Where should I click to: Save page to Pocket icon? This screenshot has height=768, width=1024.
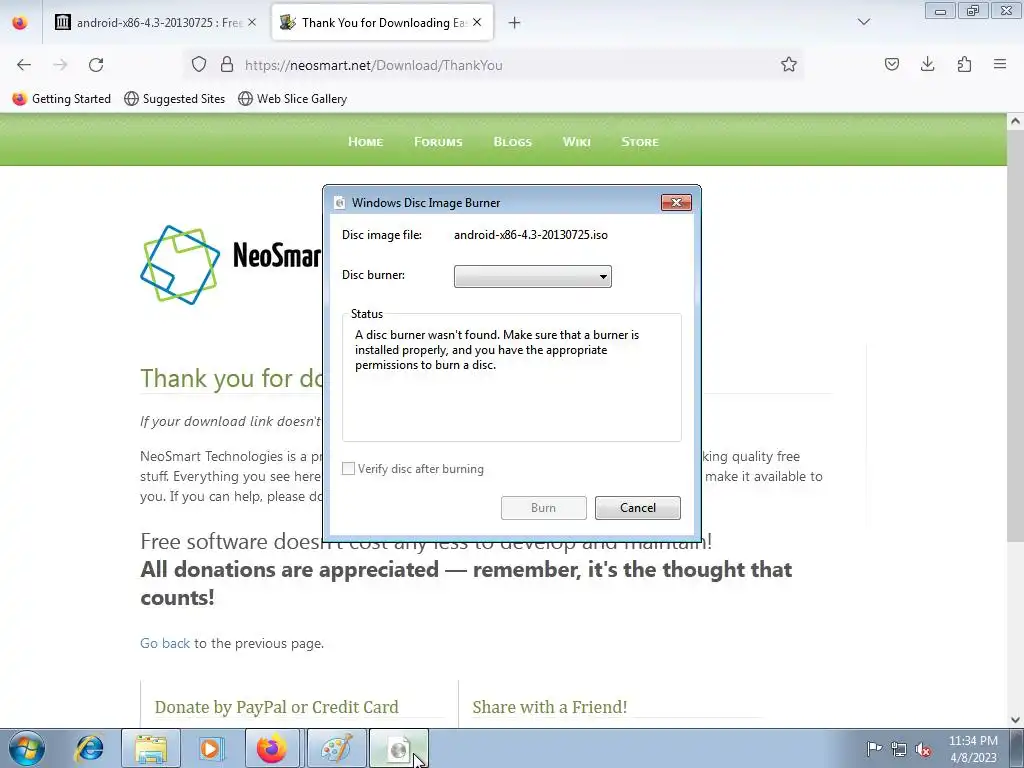tap(891, 65)
